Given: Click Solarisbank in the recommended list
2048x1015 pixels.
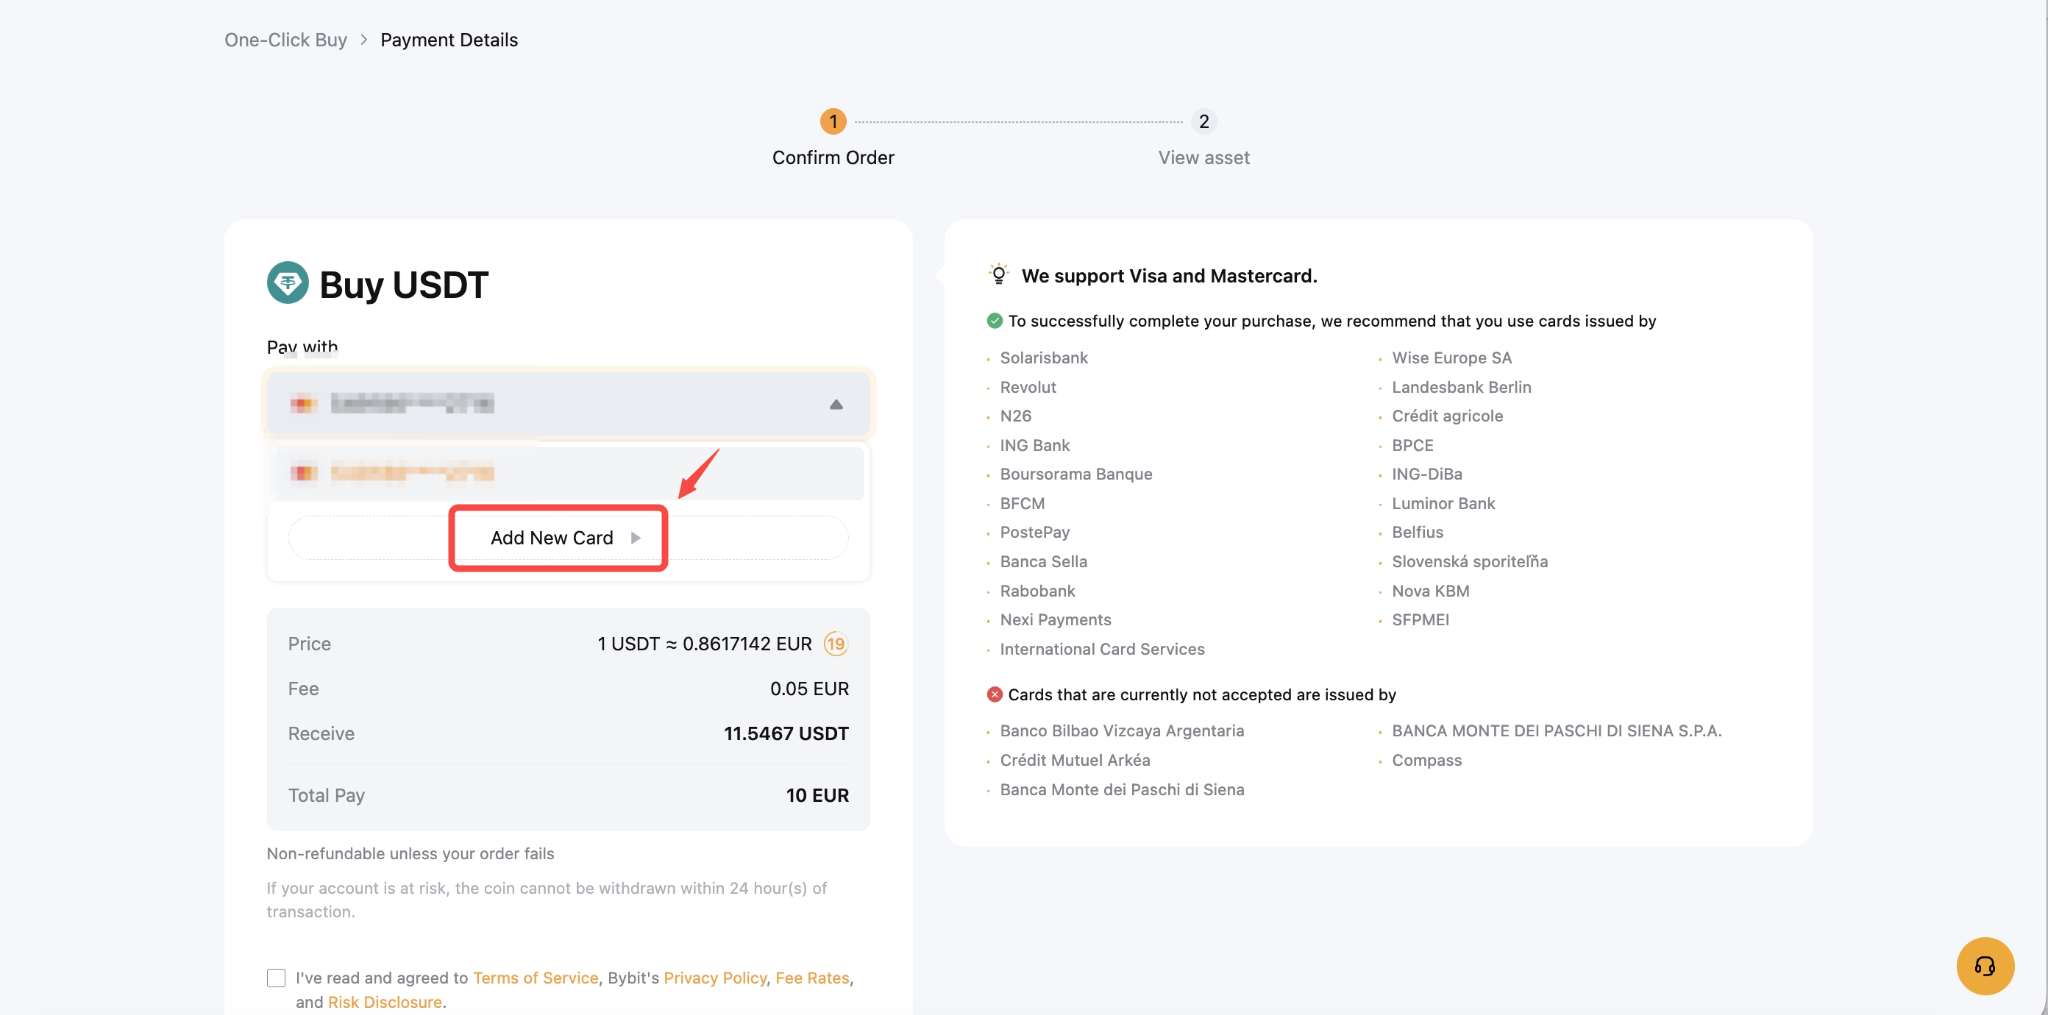Looking at the screenshot, I should [1044, 358].
